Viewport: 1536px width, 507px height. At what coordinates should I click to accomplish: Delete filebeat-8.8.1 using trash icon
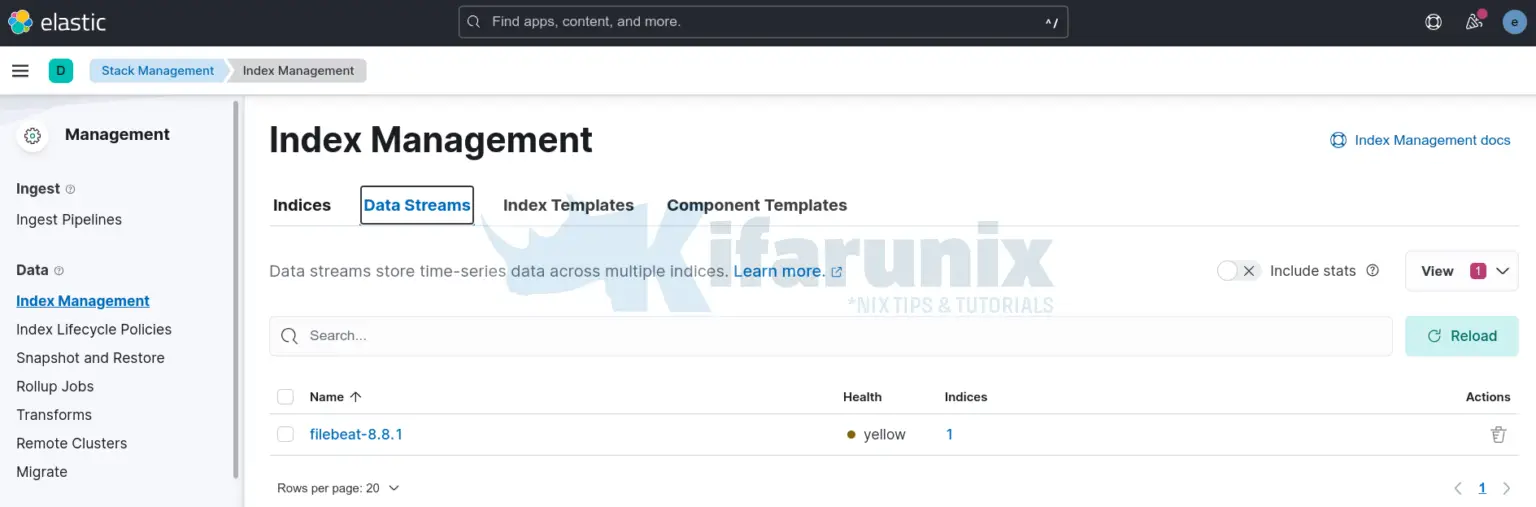click(x=1497, y=434)
